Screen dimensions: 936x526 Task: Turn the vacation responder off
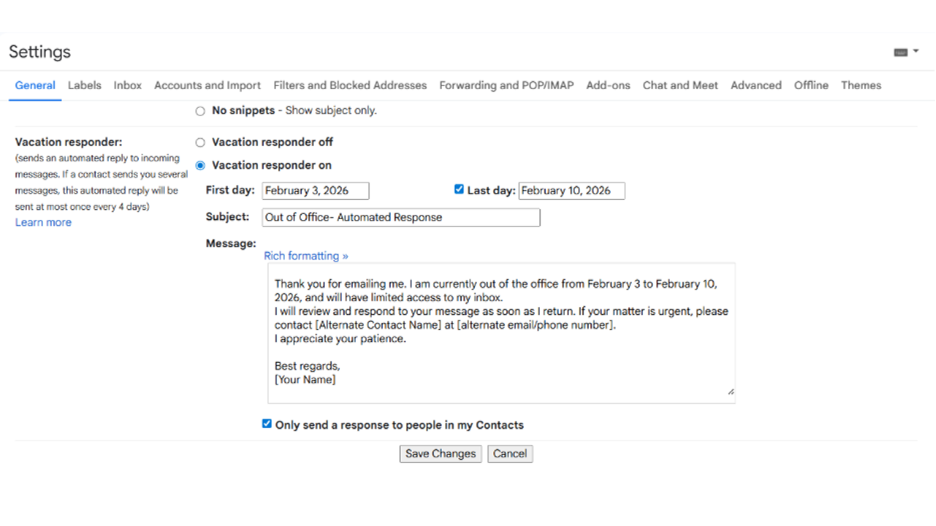coord(200,142)
